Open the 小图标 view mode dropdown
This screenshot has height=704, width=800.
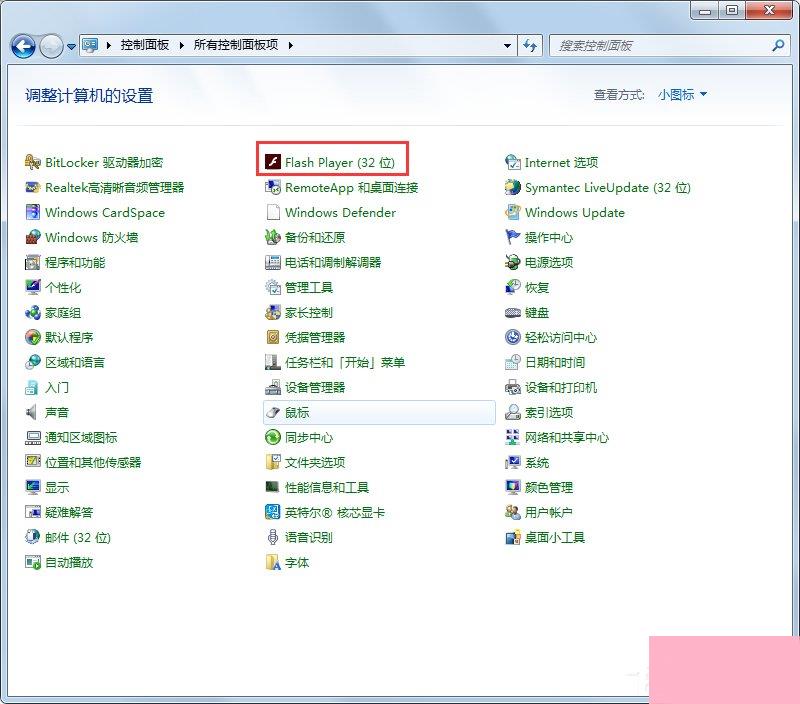pyautogui.click(x=682, y=94)
